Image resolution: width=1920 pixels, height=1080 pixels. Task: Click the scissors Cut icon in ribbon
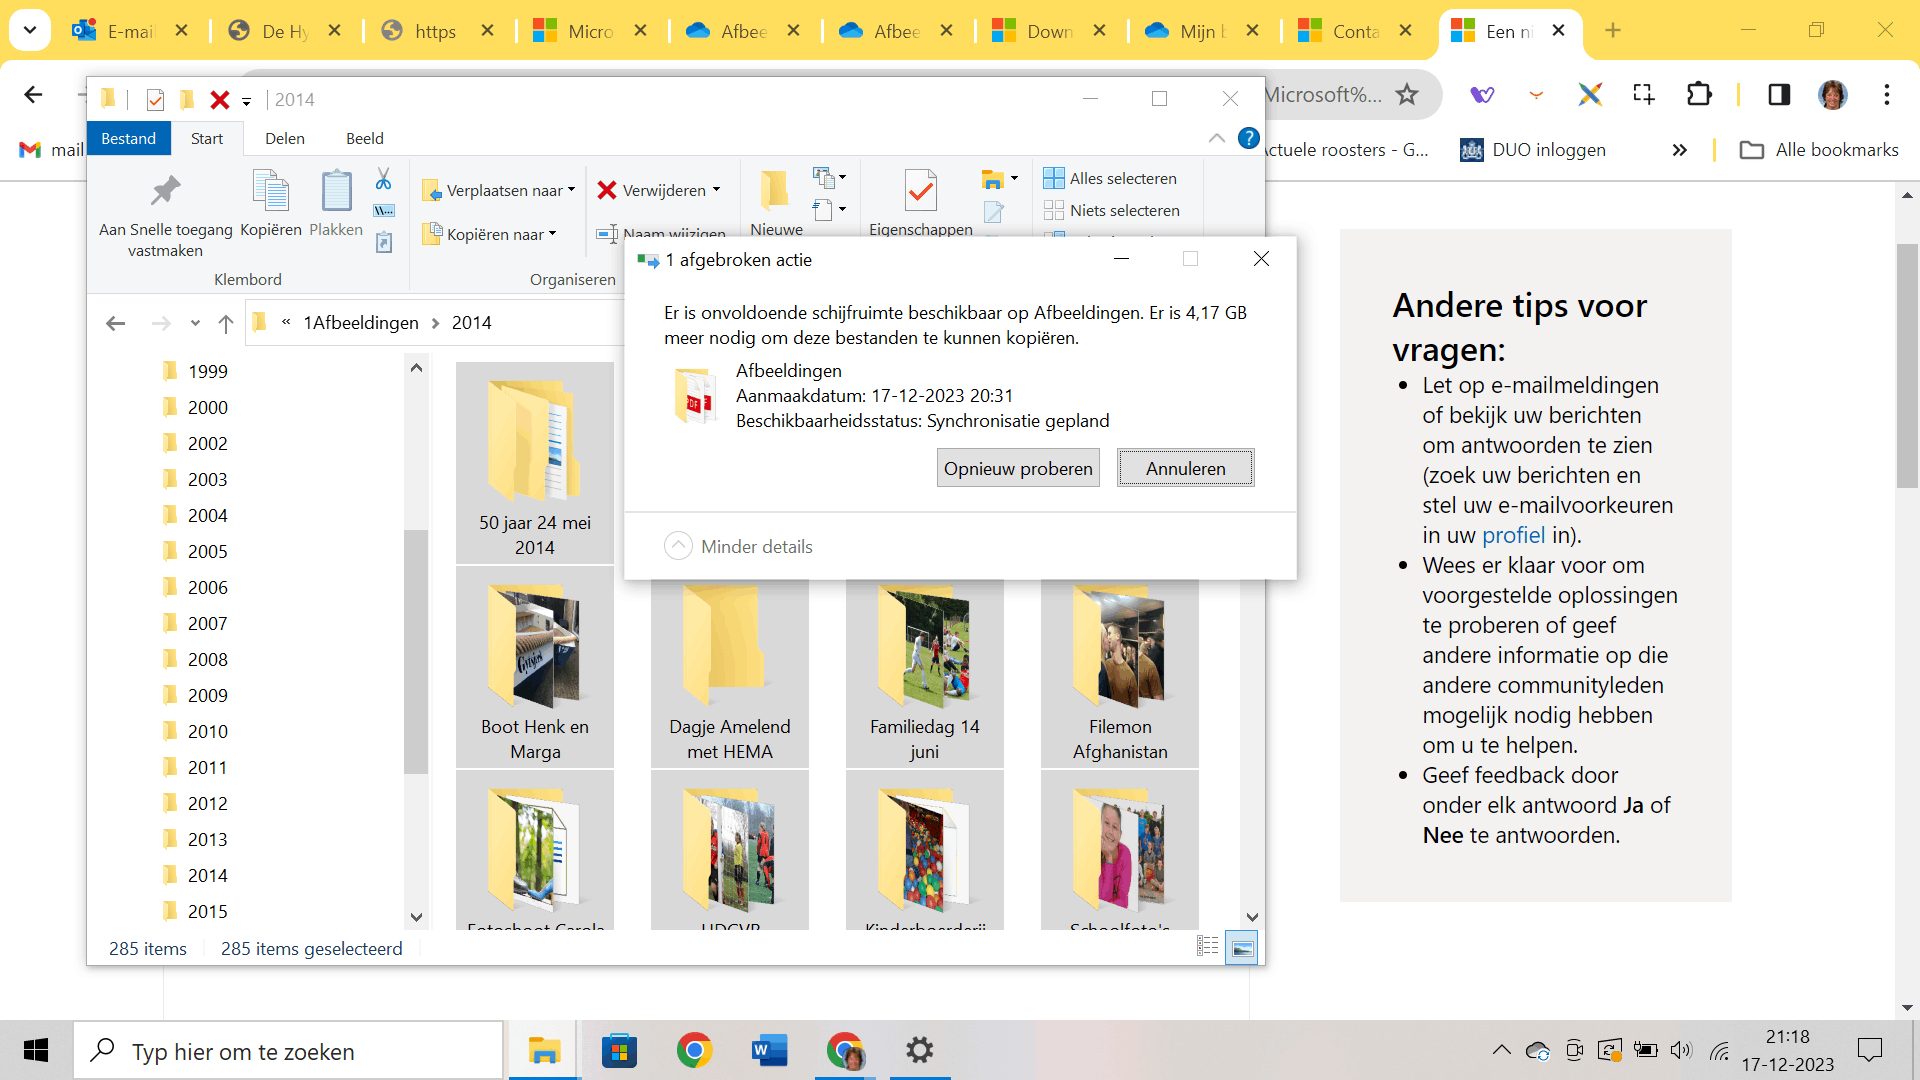(x=383, y=180)
